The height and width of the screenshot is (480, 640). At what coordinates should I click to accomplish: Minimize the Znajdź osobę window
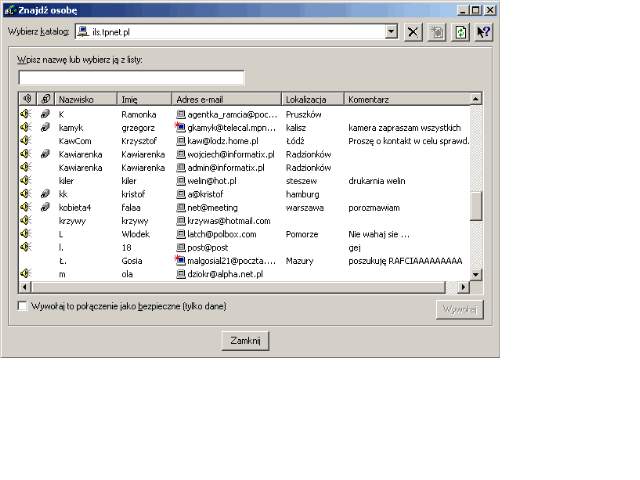(462, 10)
